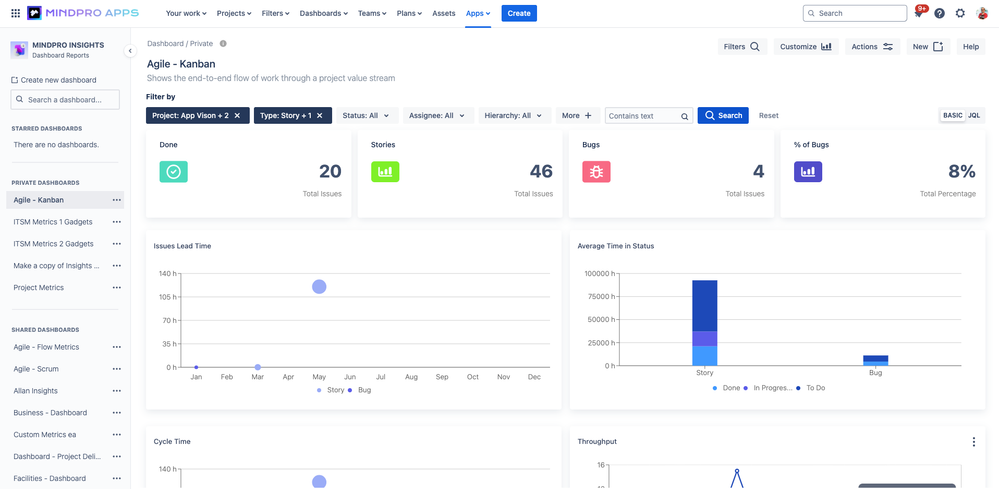
Task: Click the blue Search filter button
Action: 723,115
